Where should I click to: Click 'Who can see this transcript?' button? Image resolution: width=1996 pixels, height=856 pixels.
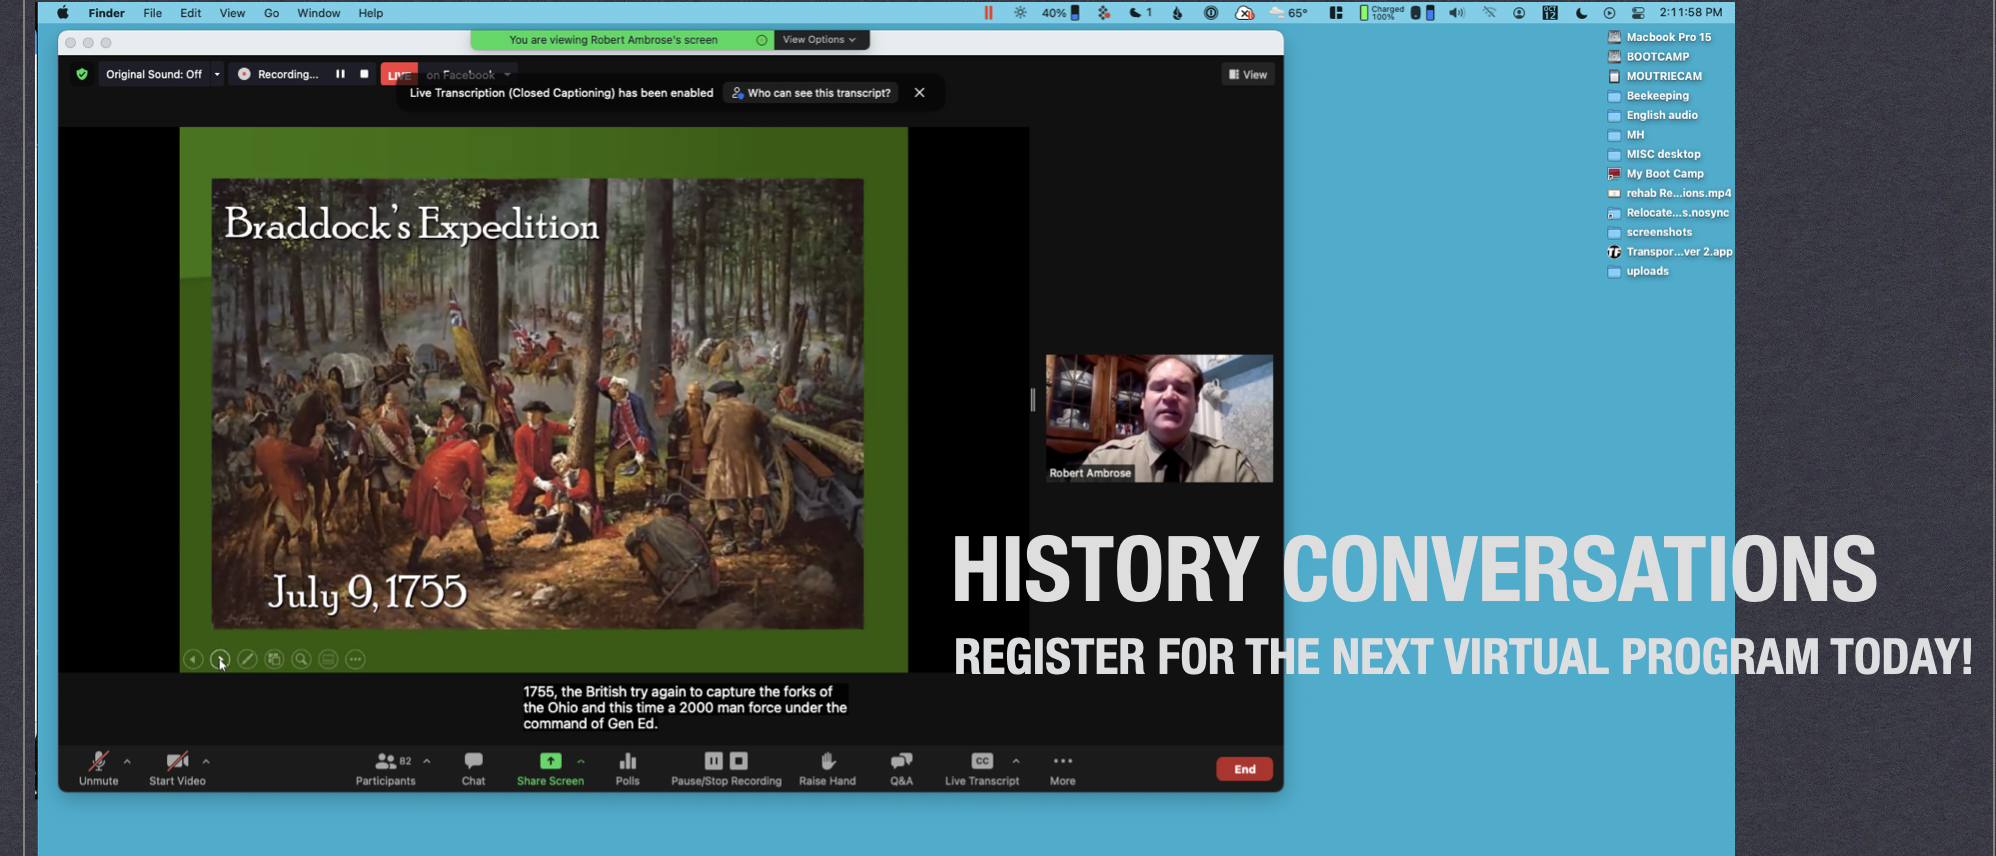pos(811,93)
